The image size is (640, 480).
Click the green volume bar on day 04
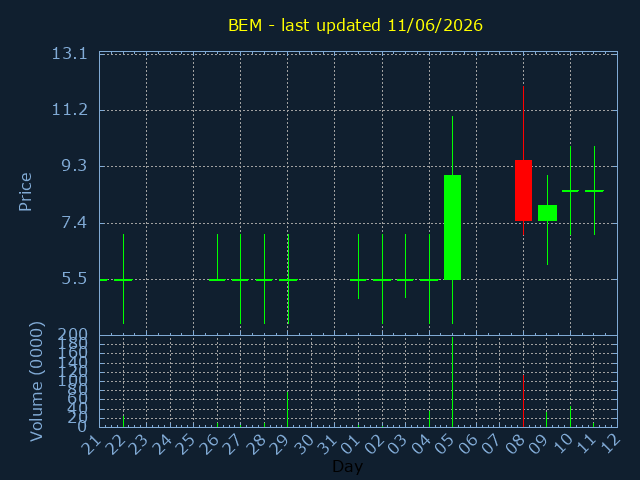point(429,418)
